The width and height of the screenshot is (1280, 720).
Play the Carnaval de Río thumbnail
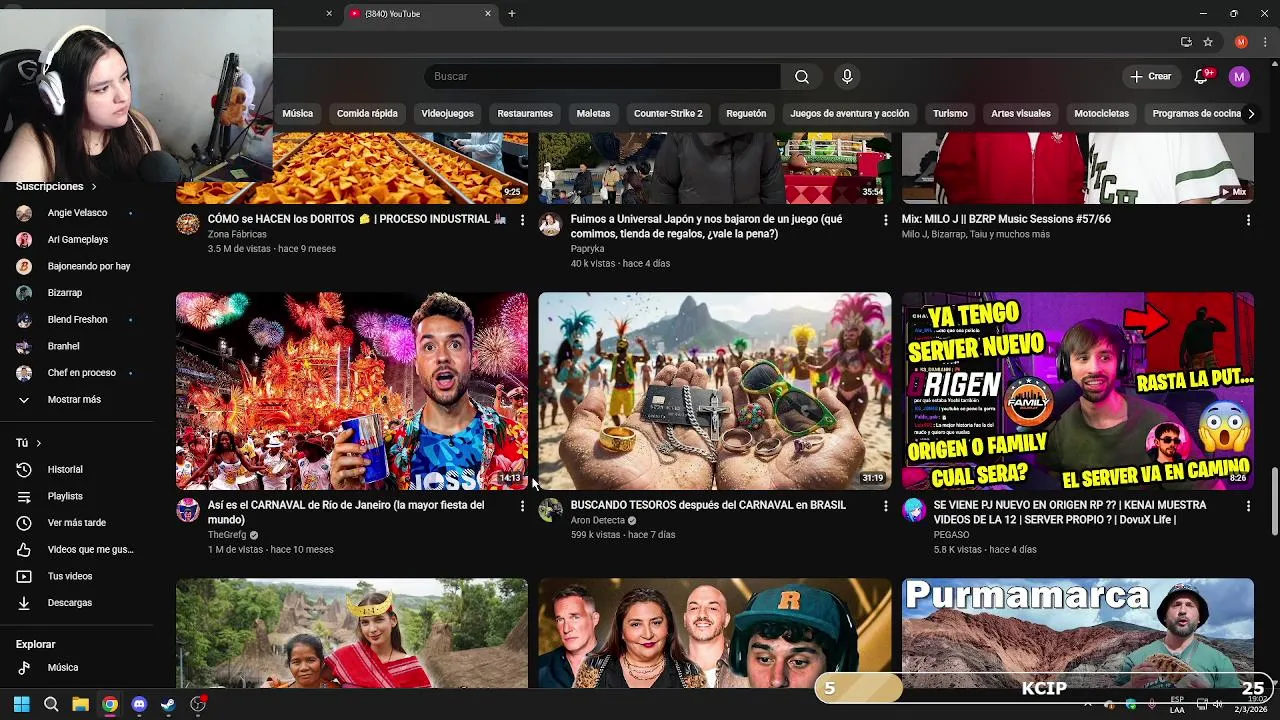(352, 391)
